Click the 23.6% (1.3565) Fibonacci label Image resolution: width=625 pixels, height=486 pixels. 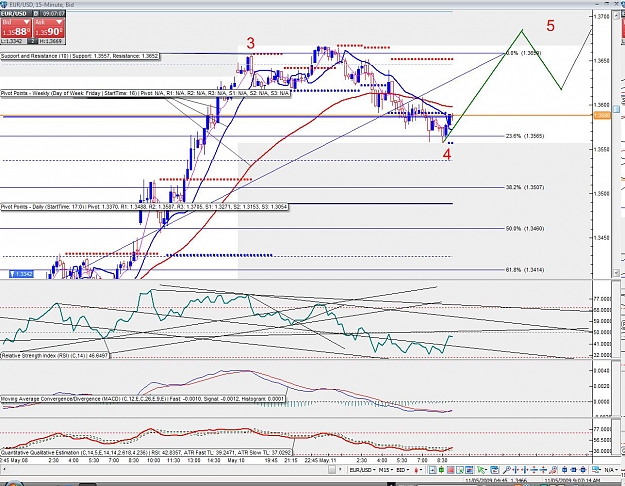pos(525,136)
